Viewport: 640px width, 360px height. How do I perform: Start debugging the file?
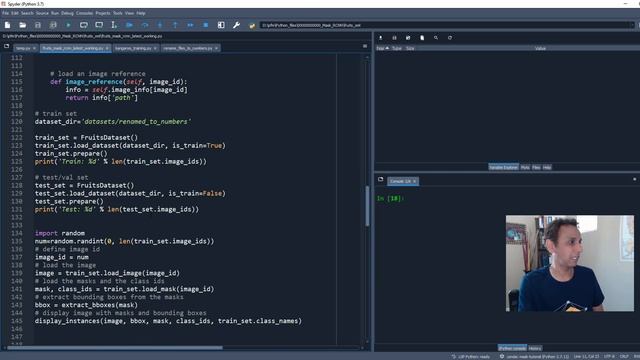click(x=129, y=25)
